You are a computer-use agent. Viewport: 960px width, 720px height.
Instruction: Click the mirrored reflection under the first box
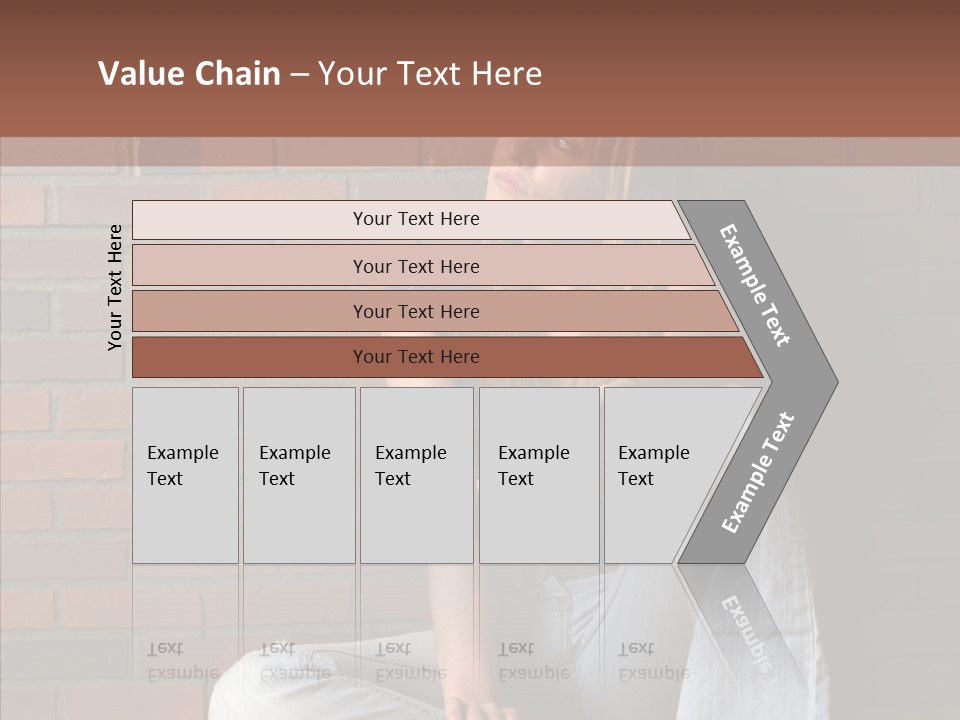(x=183, y=660)
